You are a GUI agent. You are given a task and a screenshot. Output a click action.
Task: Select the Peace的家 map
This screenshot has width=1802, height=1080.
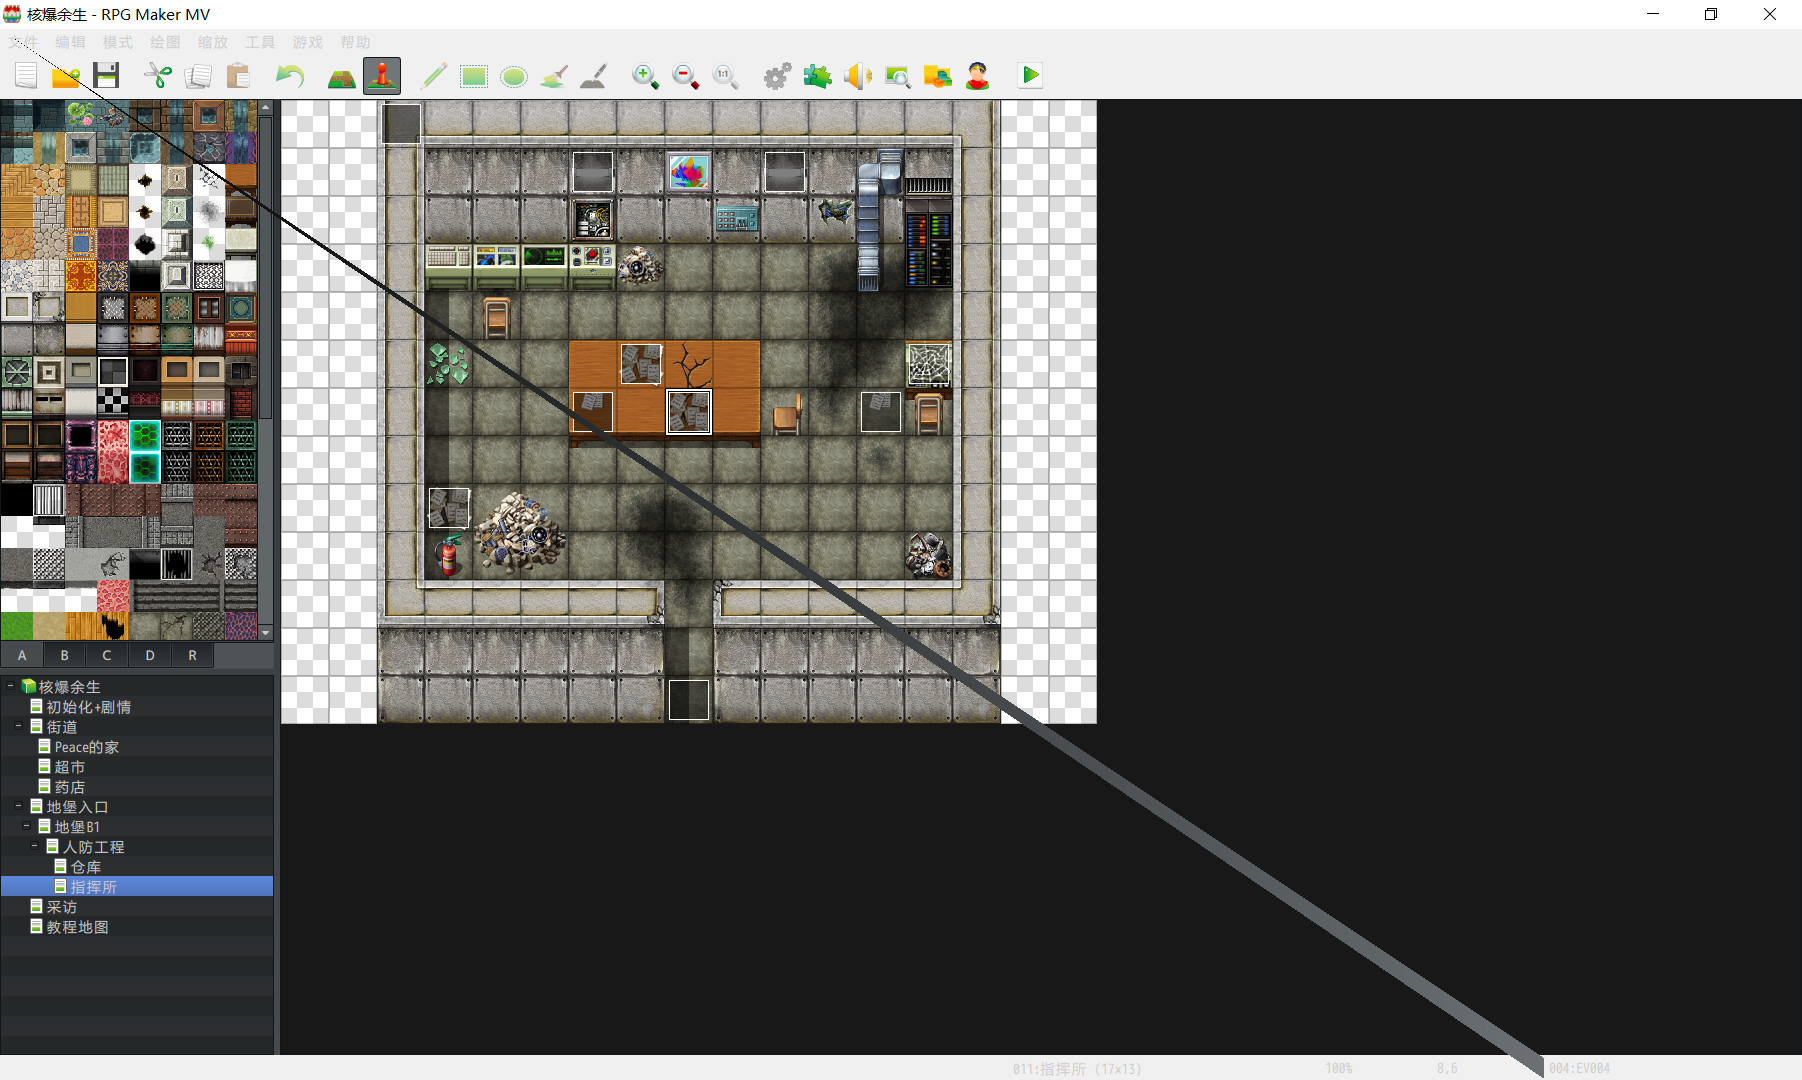86,747
